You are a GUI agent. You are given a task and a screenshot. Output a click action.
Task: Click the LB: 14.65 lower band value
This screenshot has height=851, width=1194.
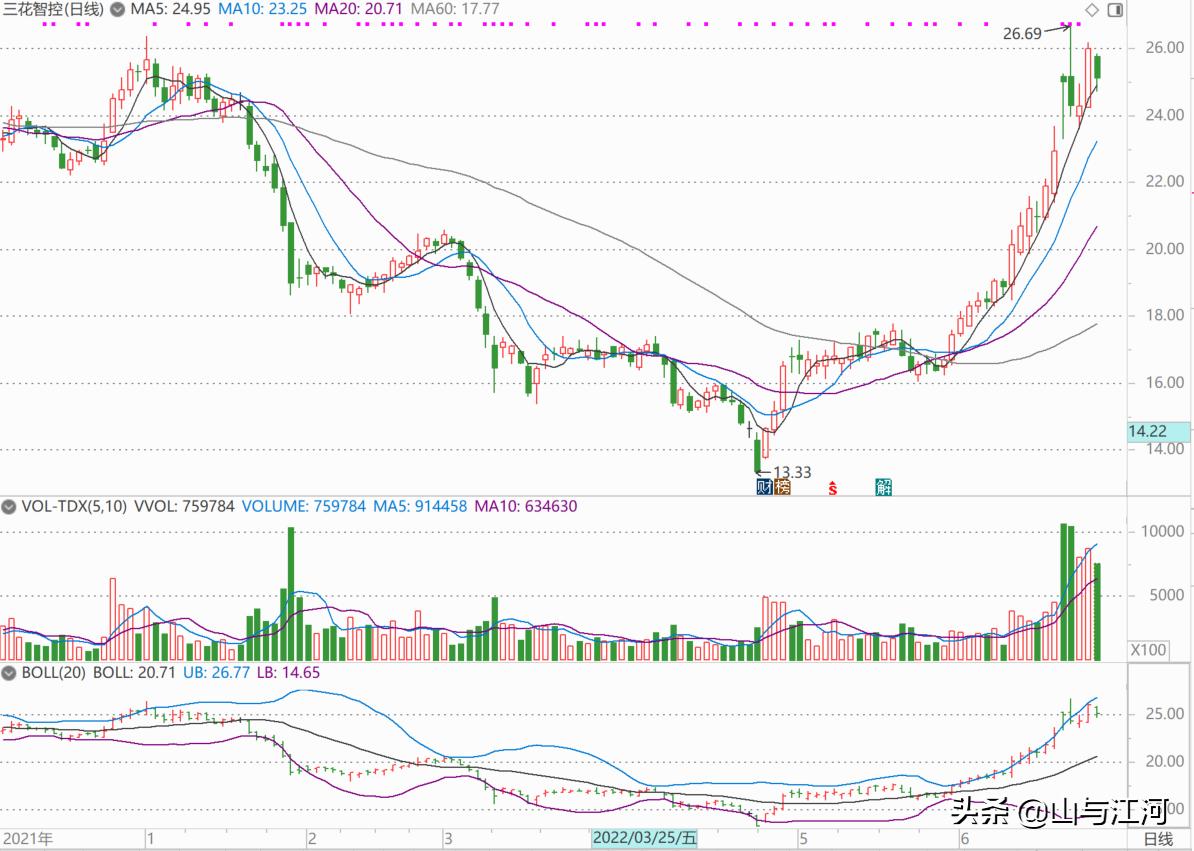(288, 673)
